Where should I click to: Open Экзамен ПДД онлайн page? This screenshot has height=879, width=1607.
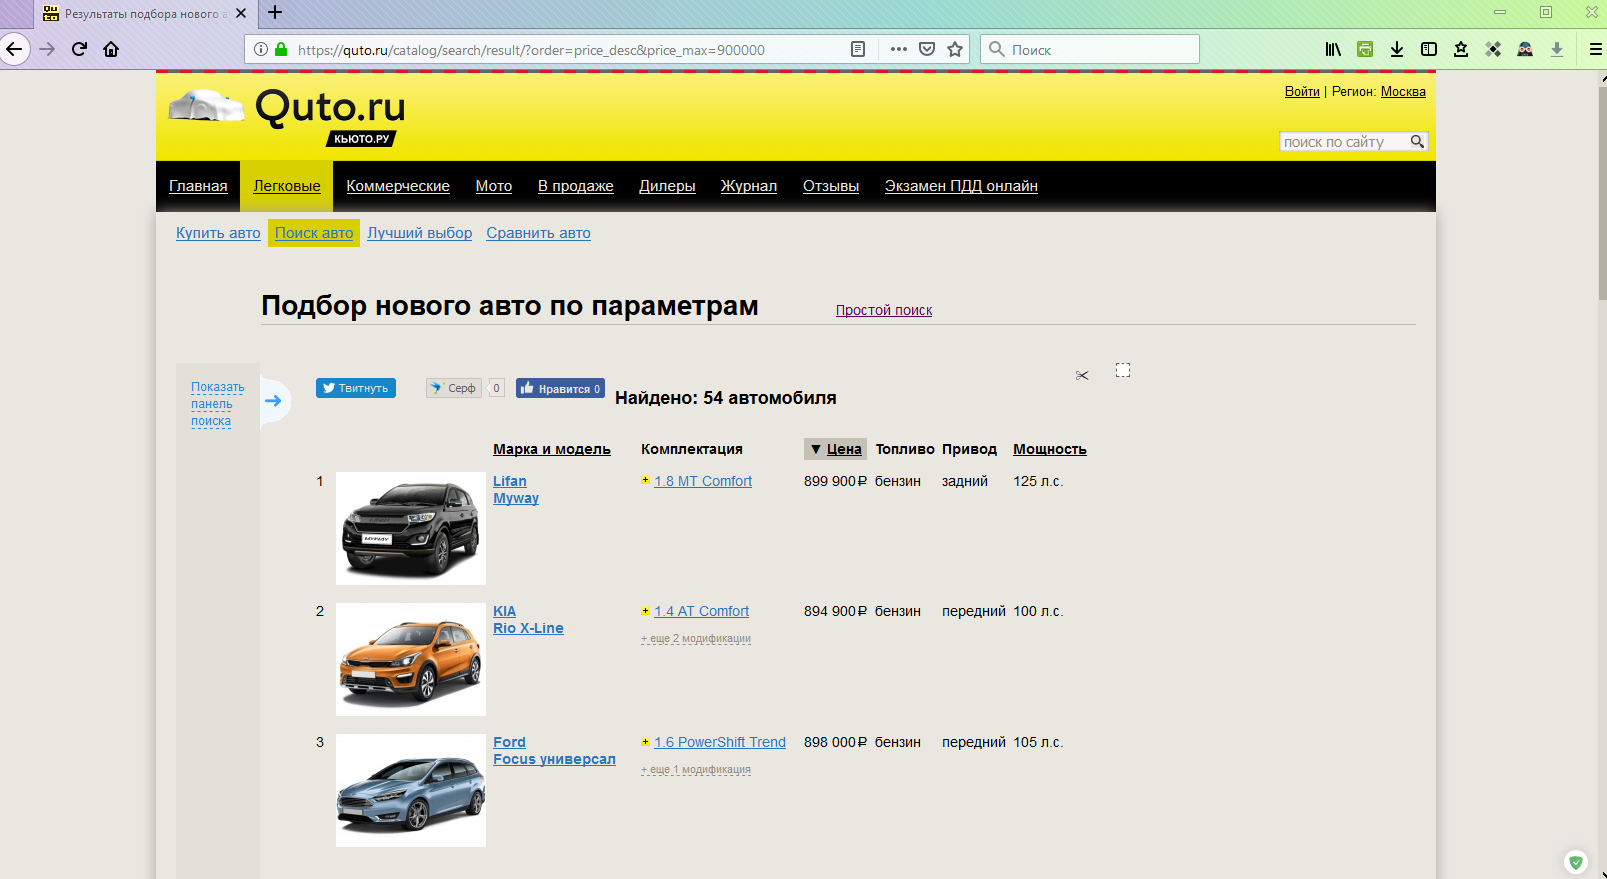(x=961, y=186)
